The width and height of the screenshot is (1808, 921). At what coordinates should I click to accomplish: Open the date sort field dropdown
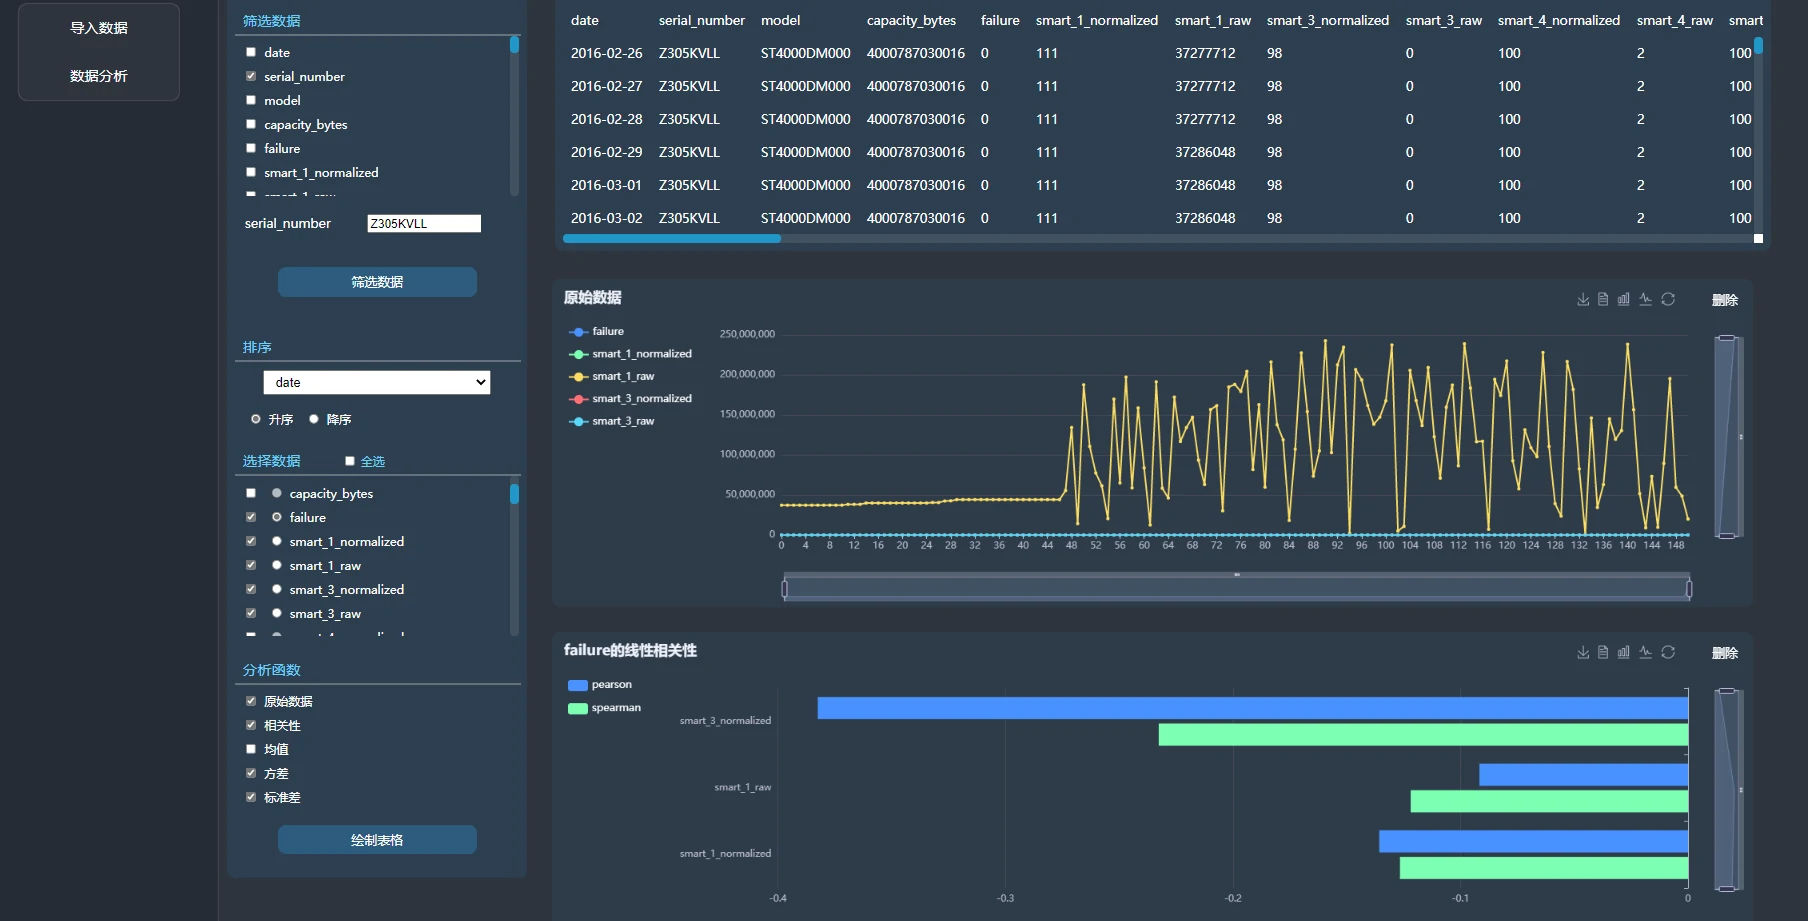click(377, 382)
